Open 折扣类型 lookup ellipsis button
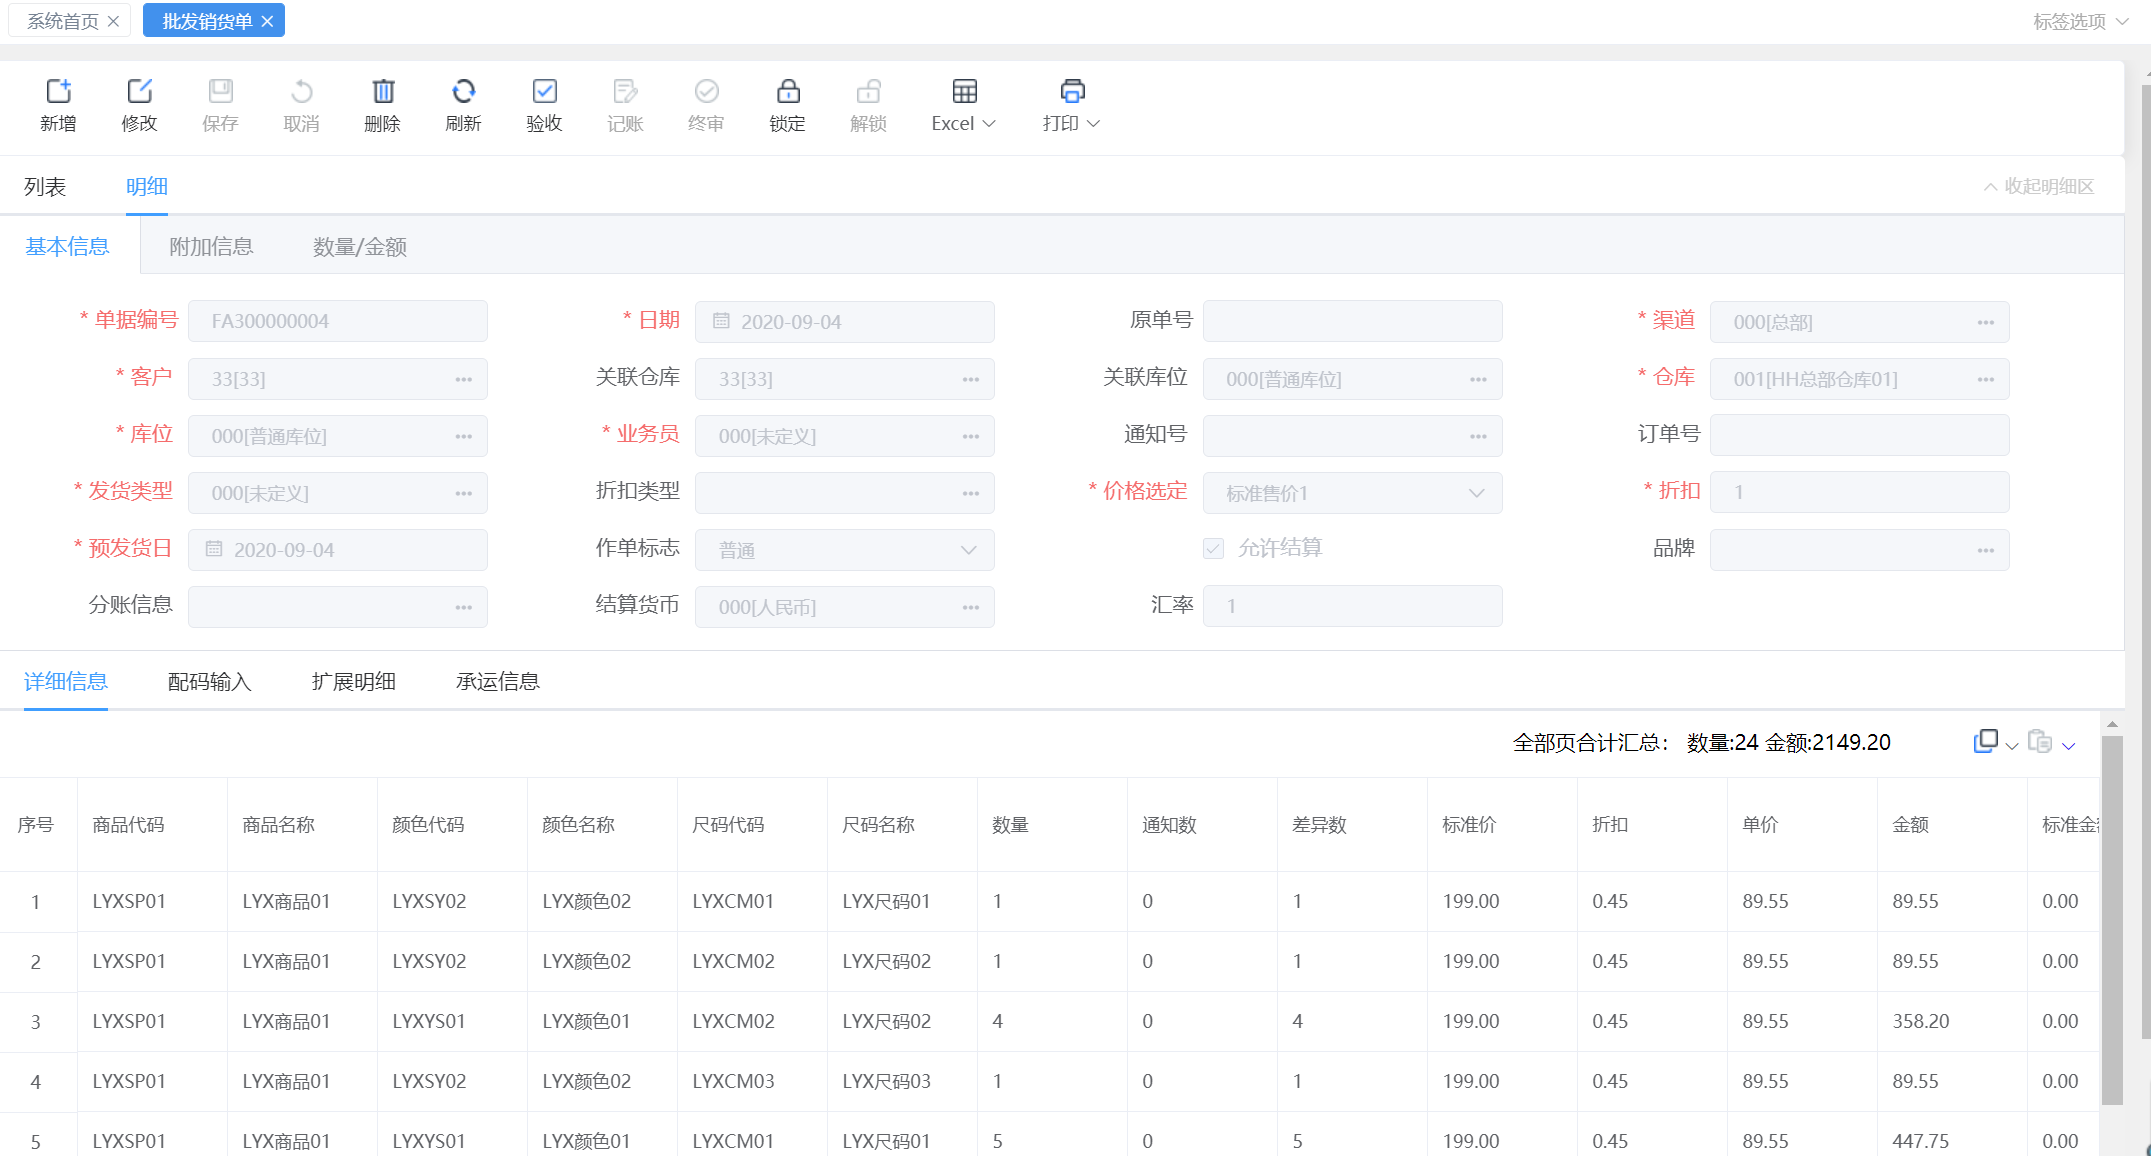 tap(971, 493)
